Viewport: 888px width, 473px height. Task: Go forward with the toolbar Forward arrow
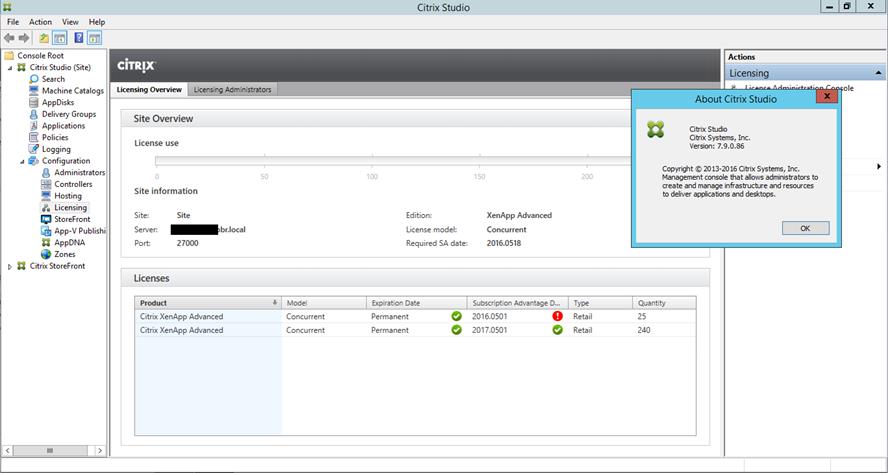click(24, 38)
